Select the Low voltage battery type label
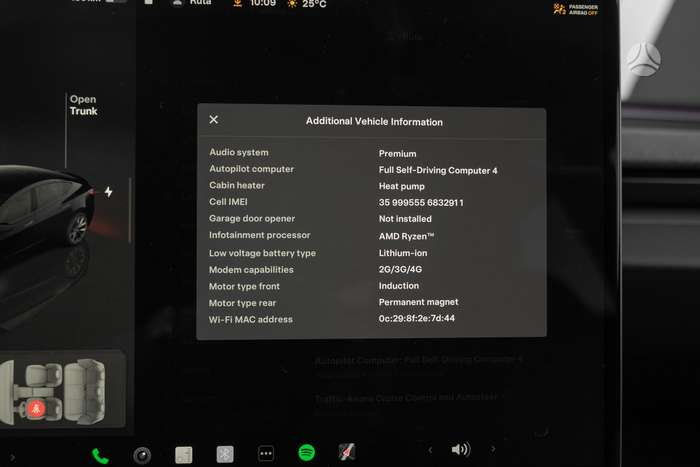 [262, 253]
